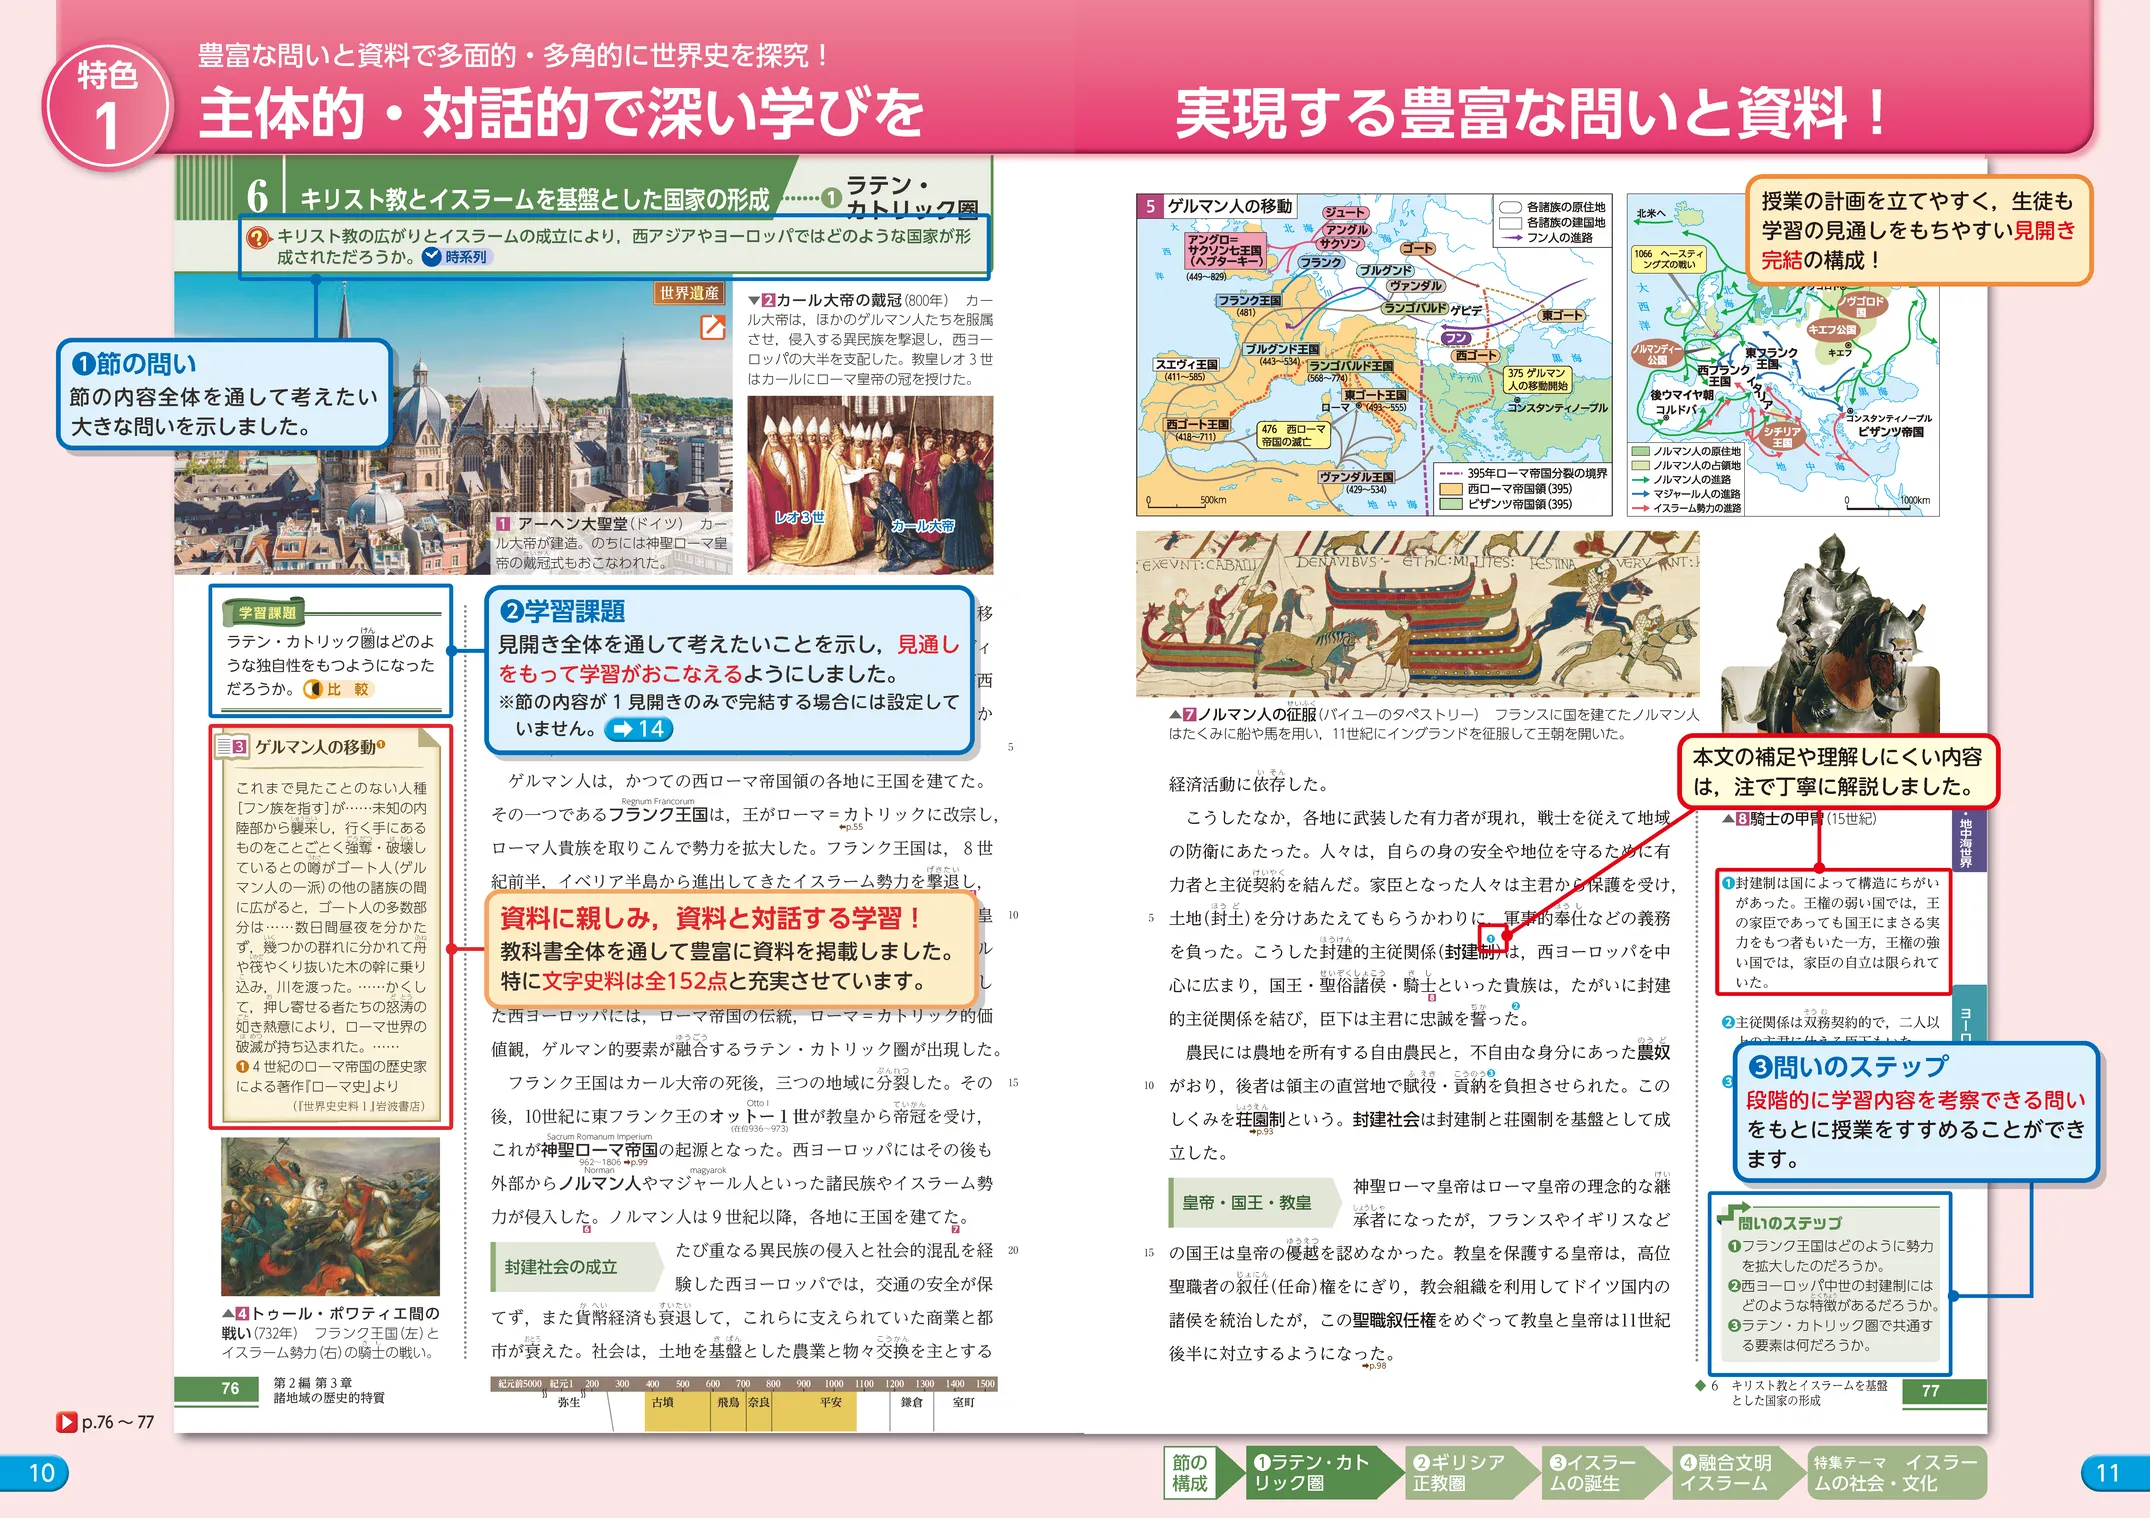Click the 騎士の甲冑 caption
The width and height of the screenshot is (2150, 1518).
pyautogui.click(x=1800, y=819)
